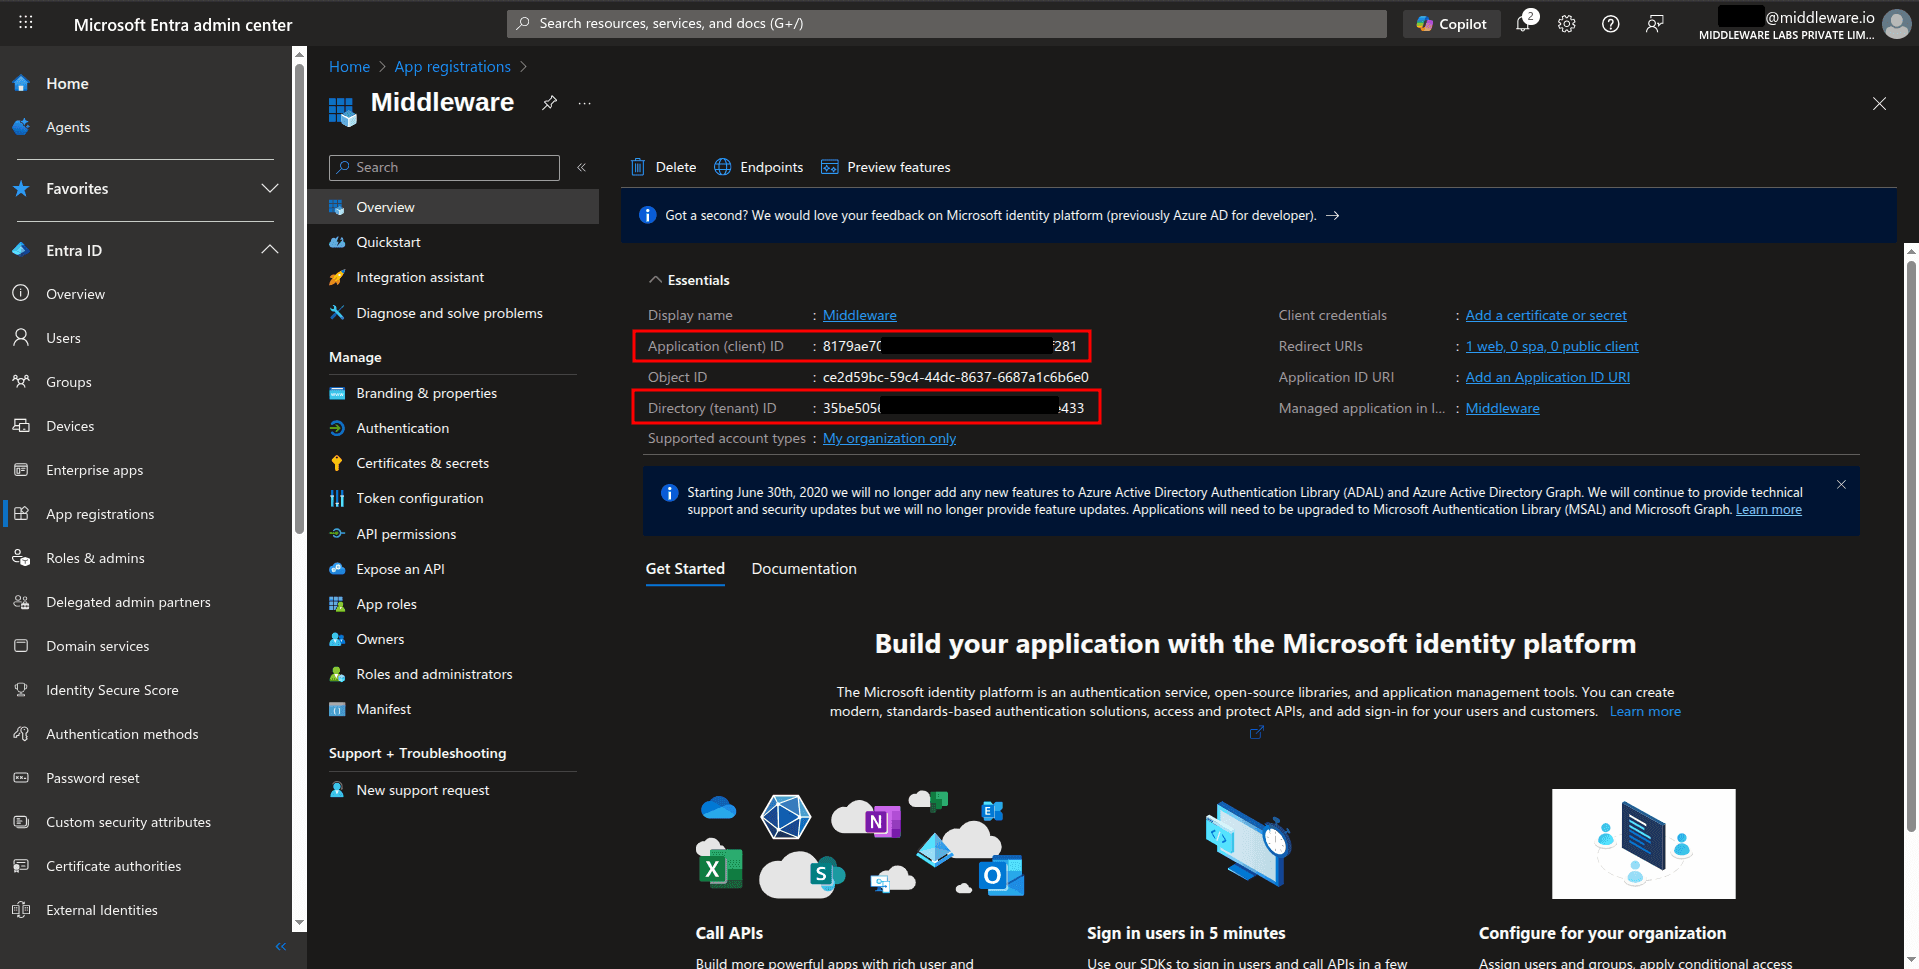Click the Delete icon for this app registration
This screenshot has height=969, width=1919.
point(663,167)
